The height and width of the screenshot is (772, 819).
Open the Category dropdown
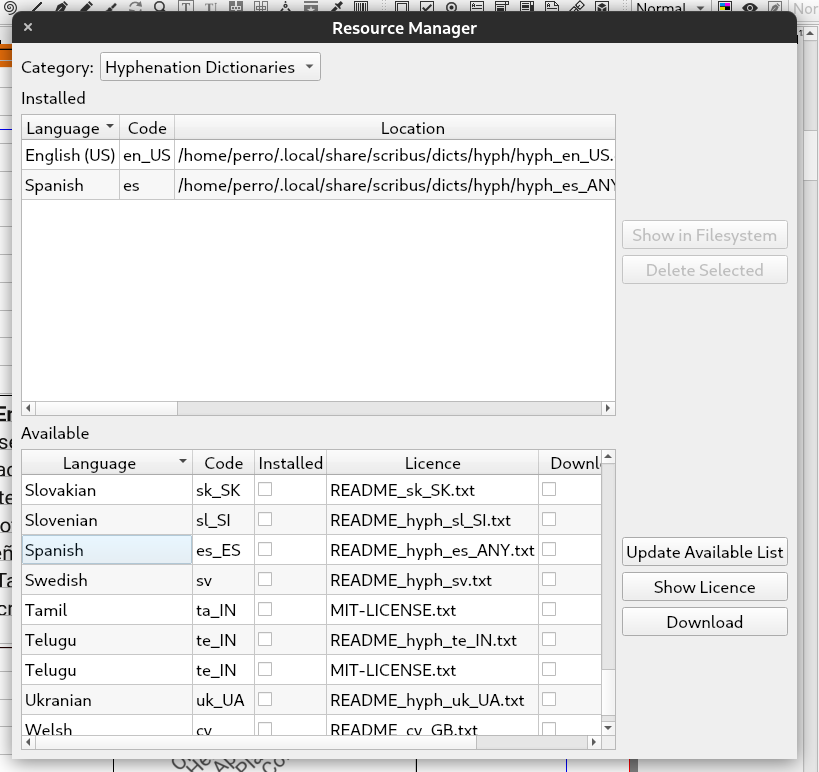(x=210, y=68)
